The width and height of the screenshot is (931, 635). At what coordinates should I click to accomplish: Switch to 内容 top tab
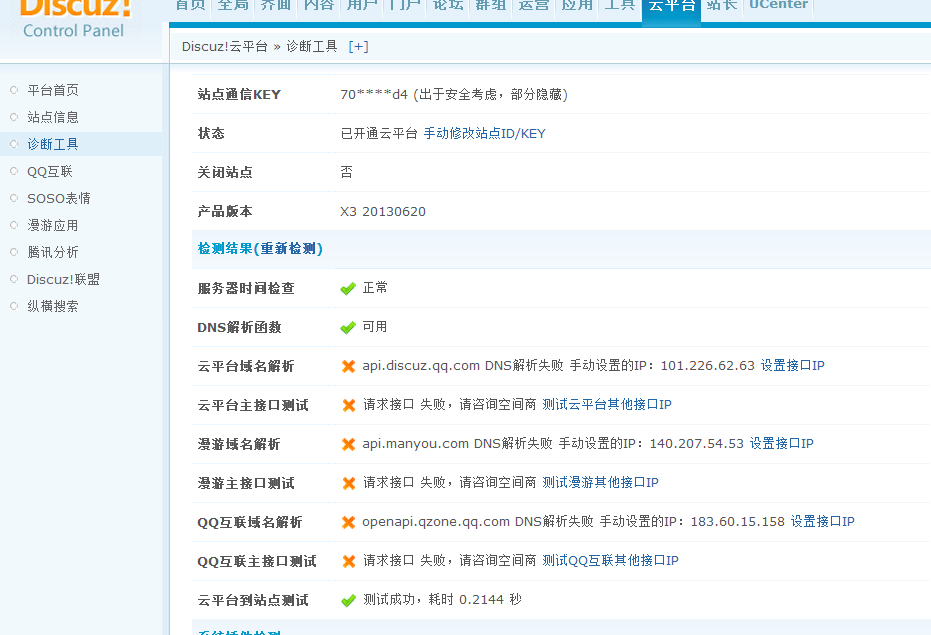coord(319,7)
